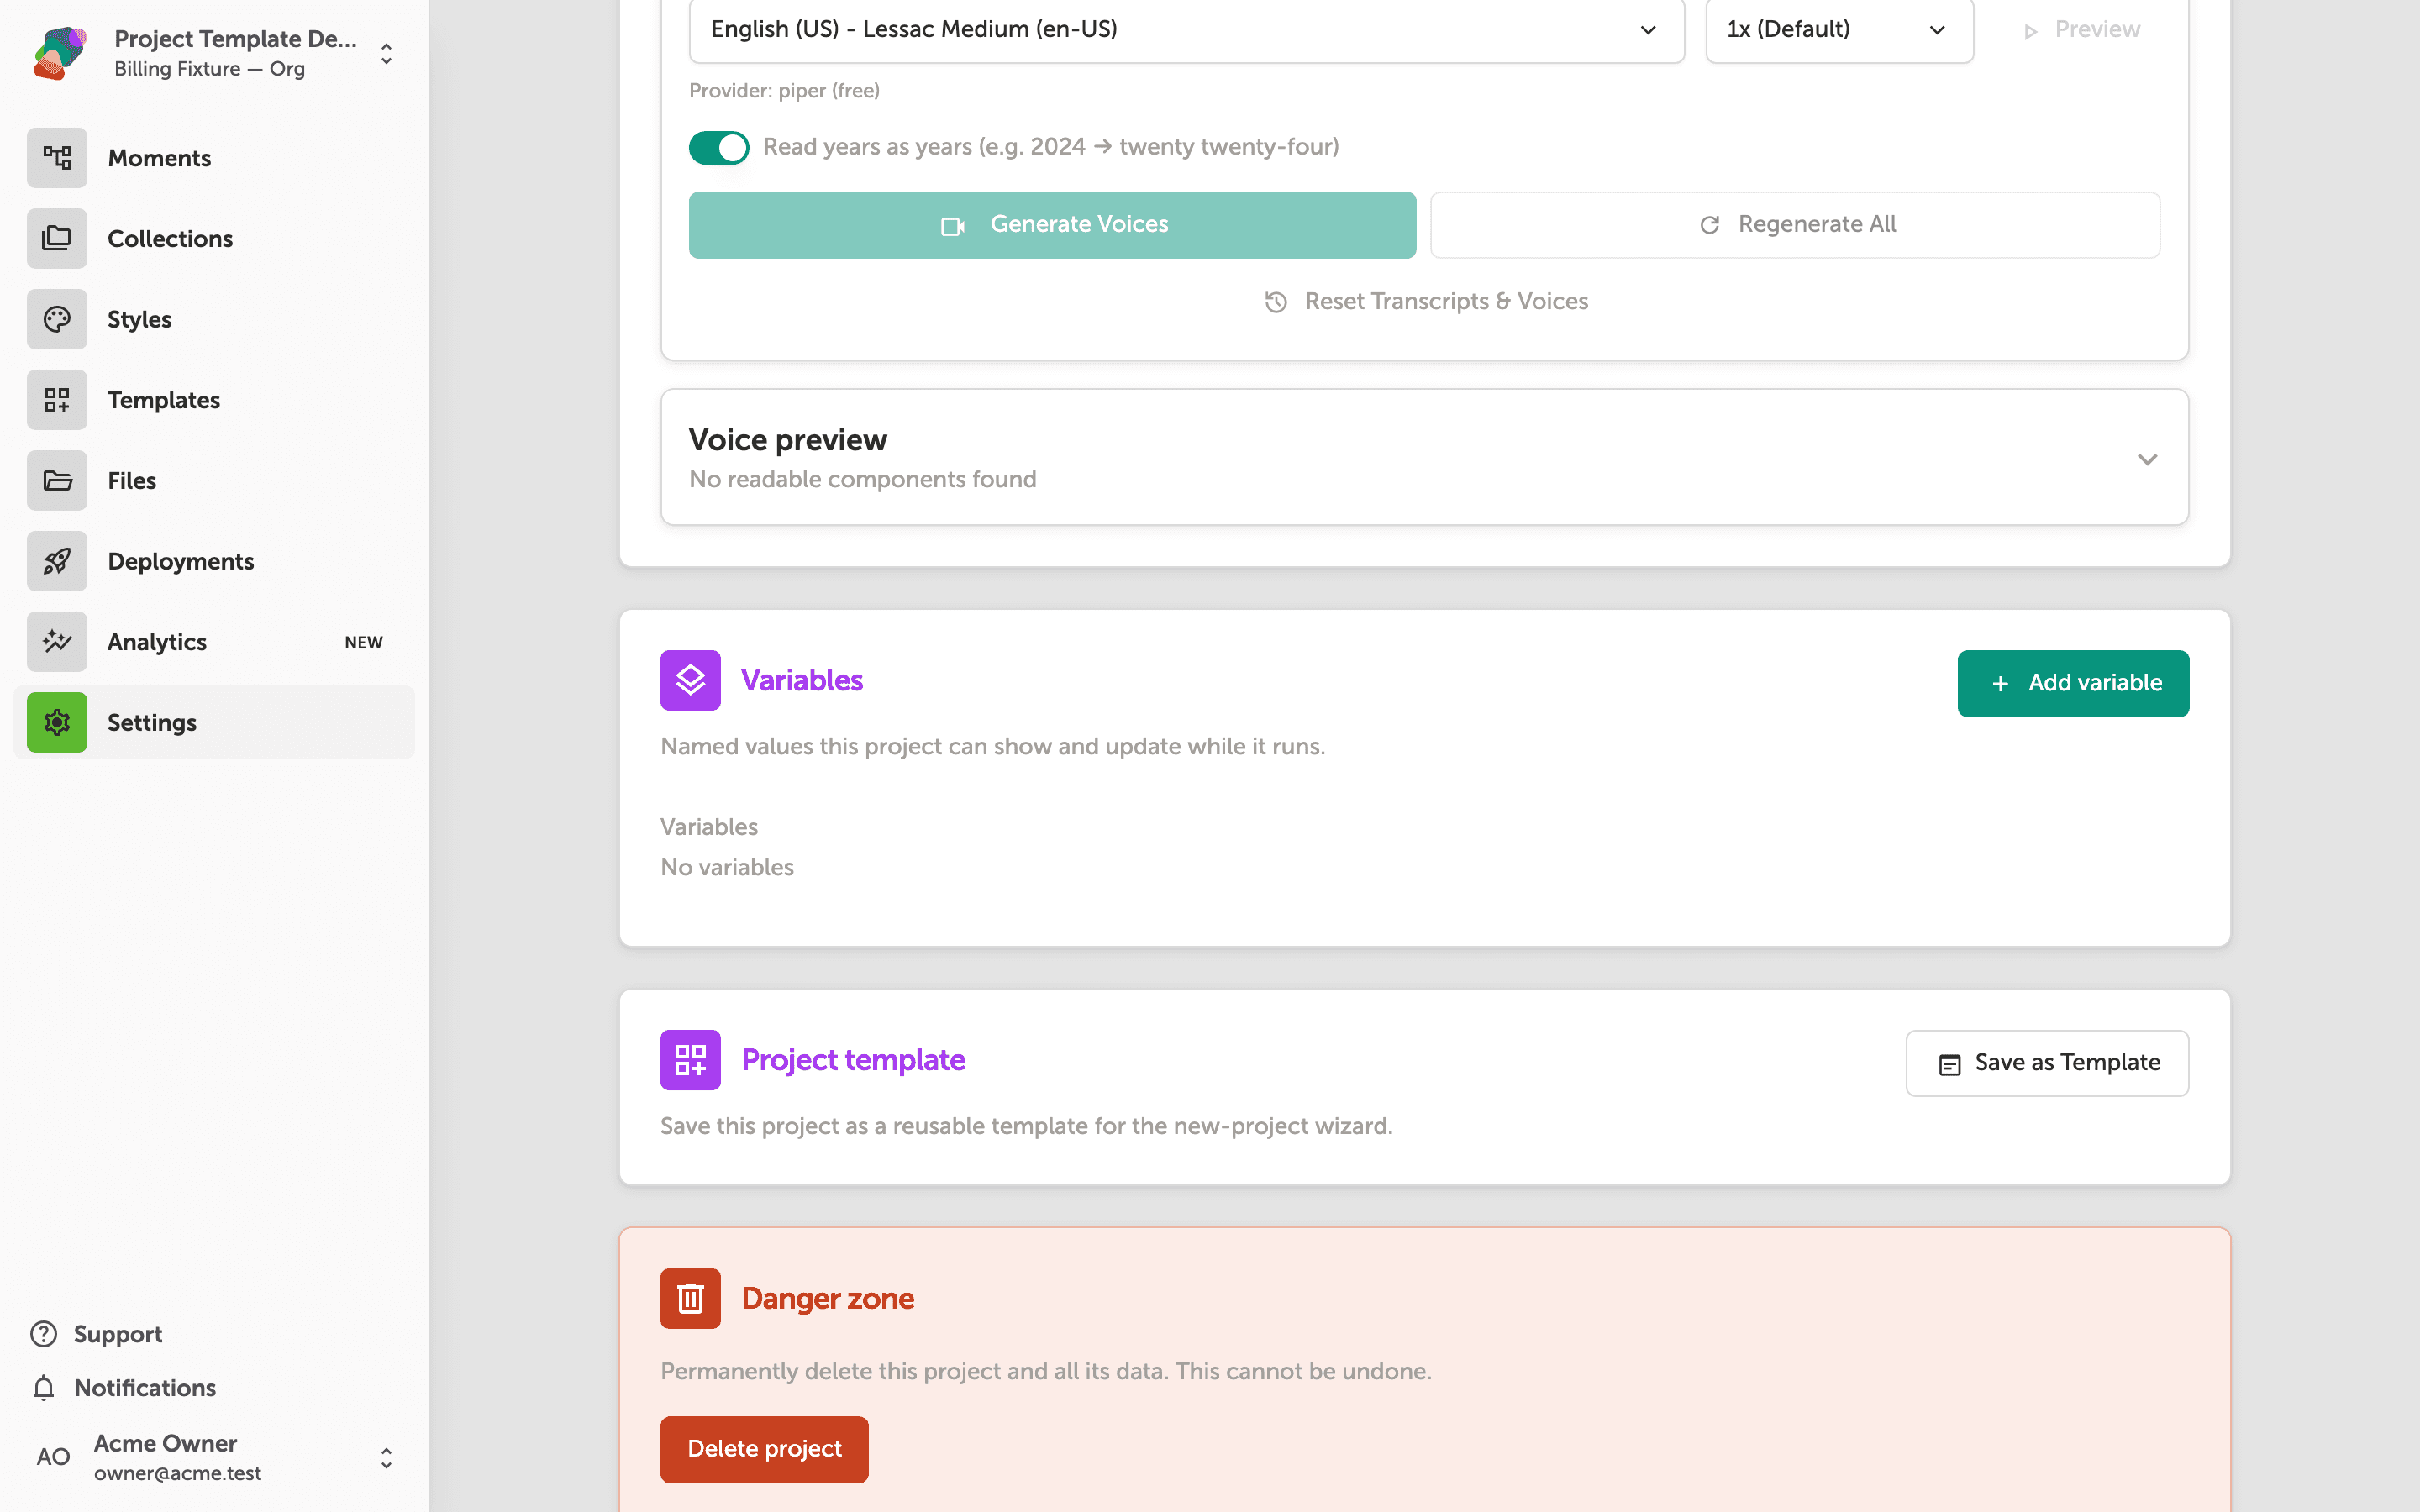Click the Styles palette icon

57,319
